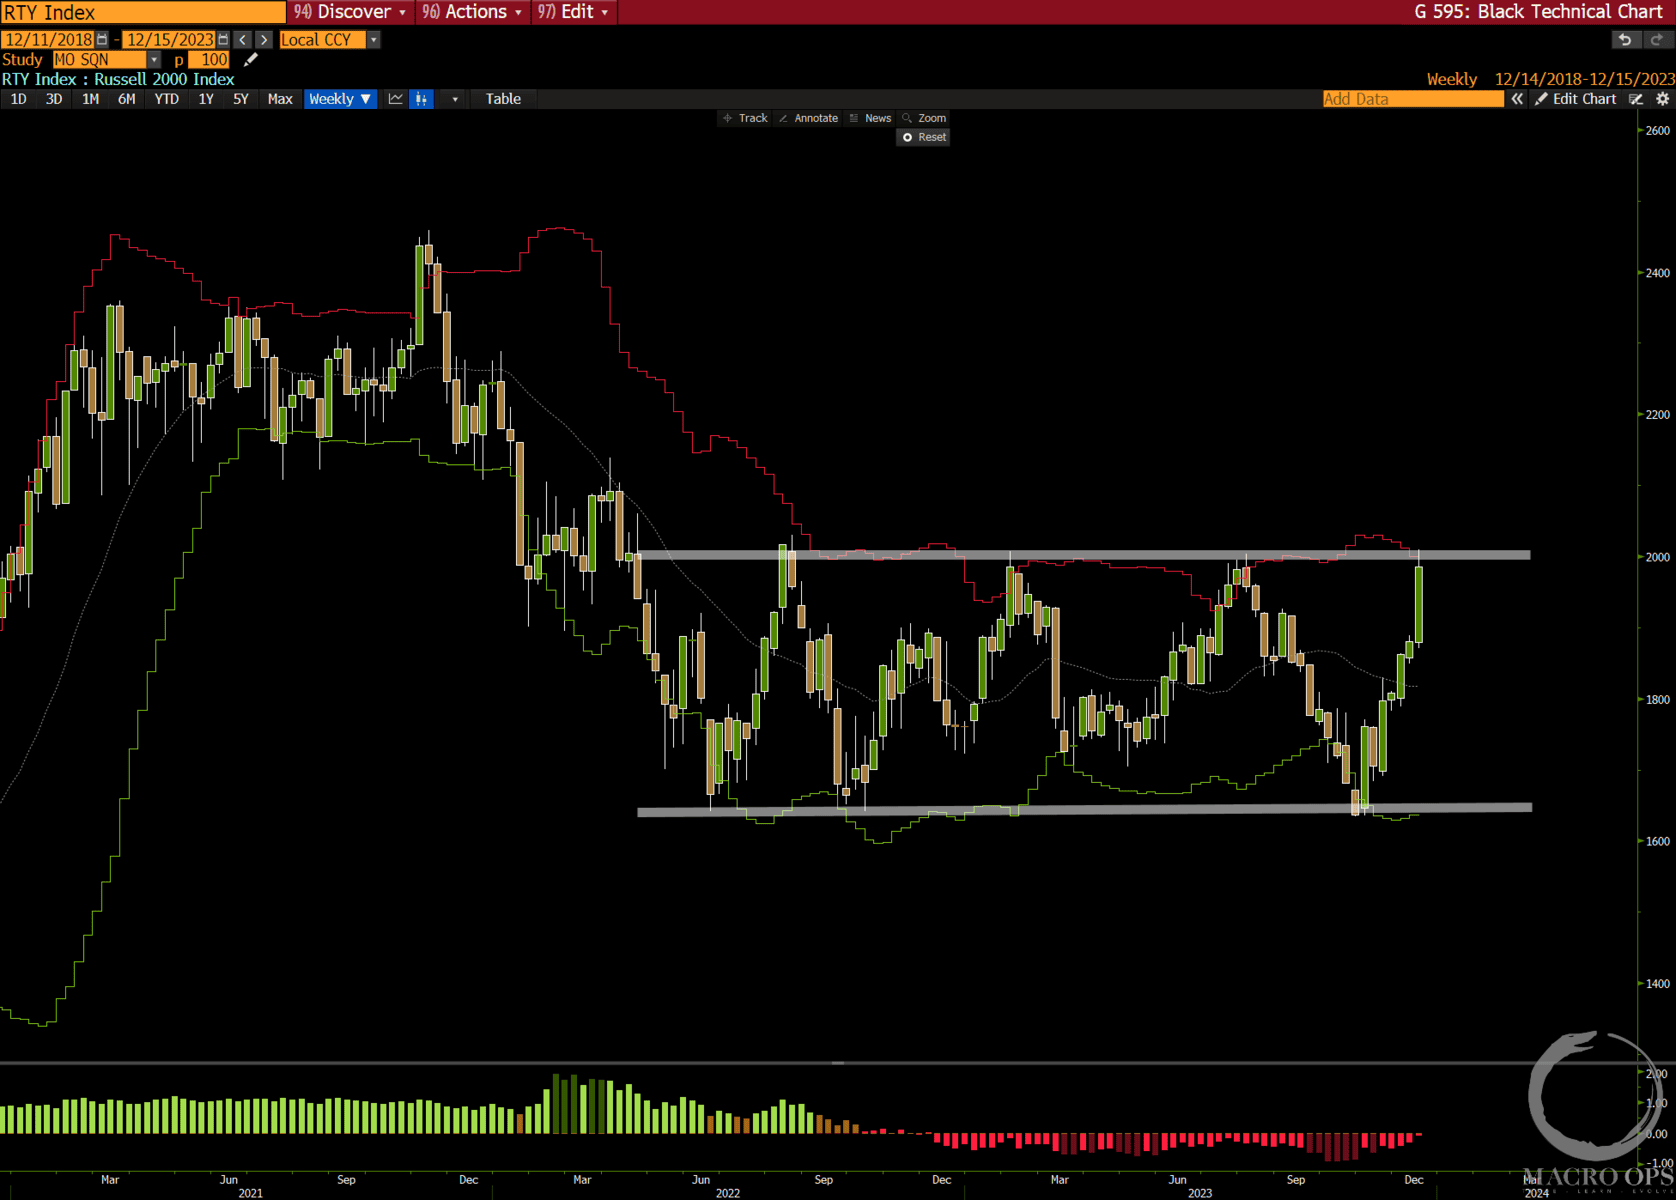The image size is (1676, 1200).
Task: Click the 2400 price axis label
Action: point(1657,273)
